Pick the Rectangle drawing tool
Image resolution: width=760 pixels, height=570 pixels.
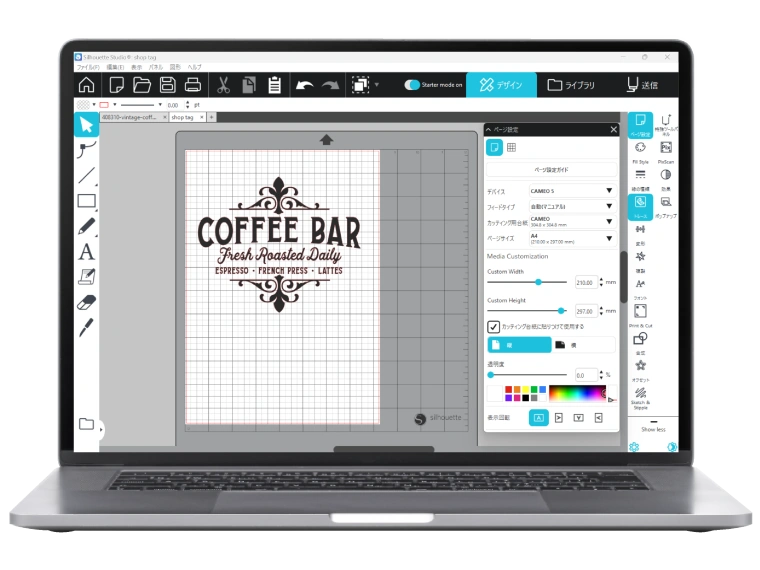tap(87, 201)
